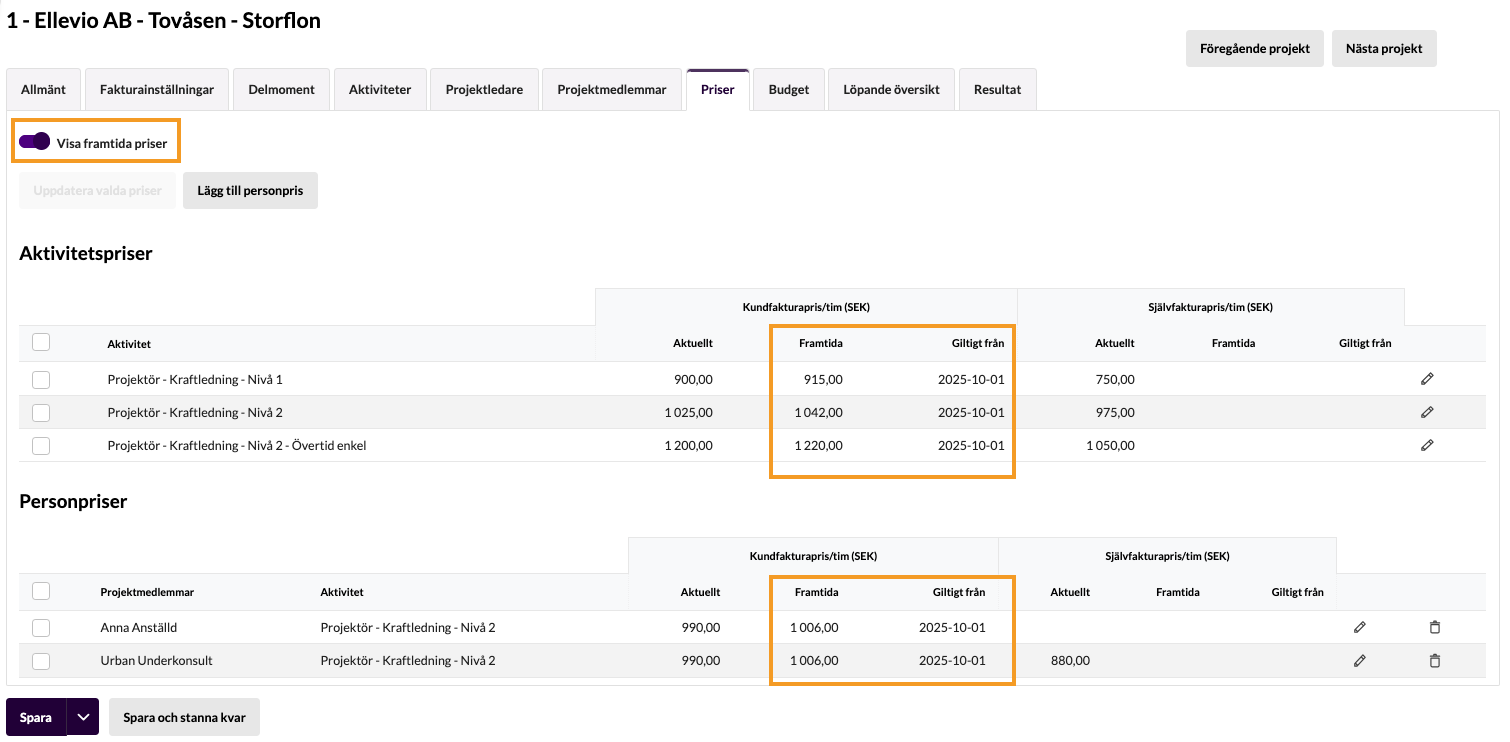The width and height of the screenshot is (1510, 742).
Task: Open the Projektmedlemmar tab
Action: click(612, 89)
